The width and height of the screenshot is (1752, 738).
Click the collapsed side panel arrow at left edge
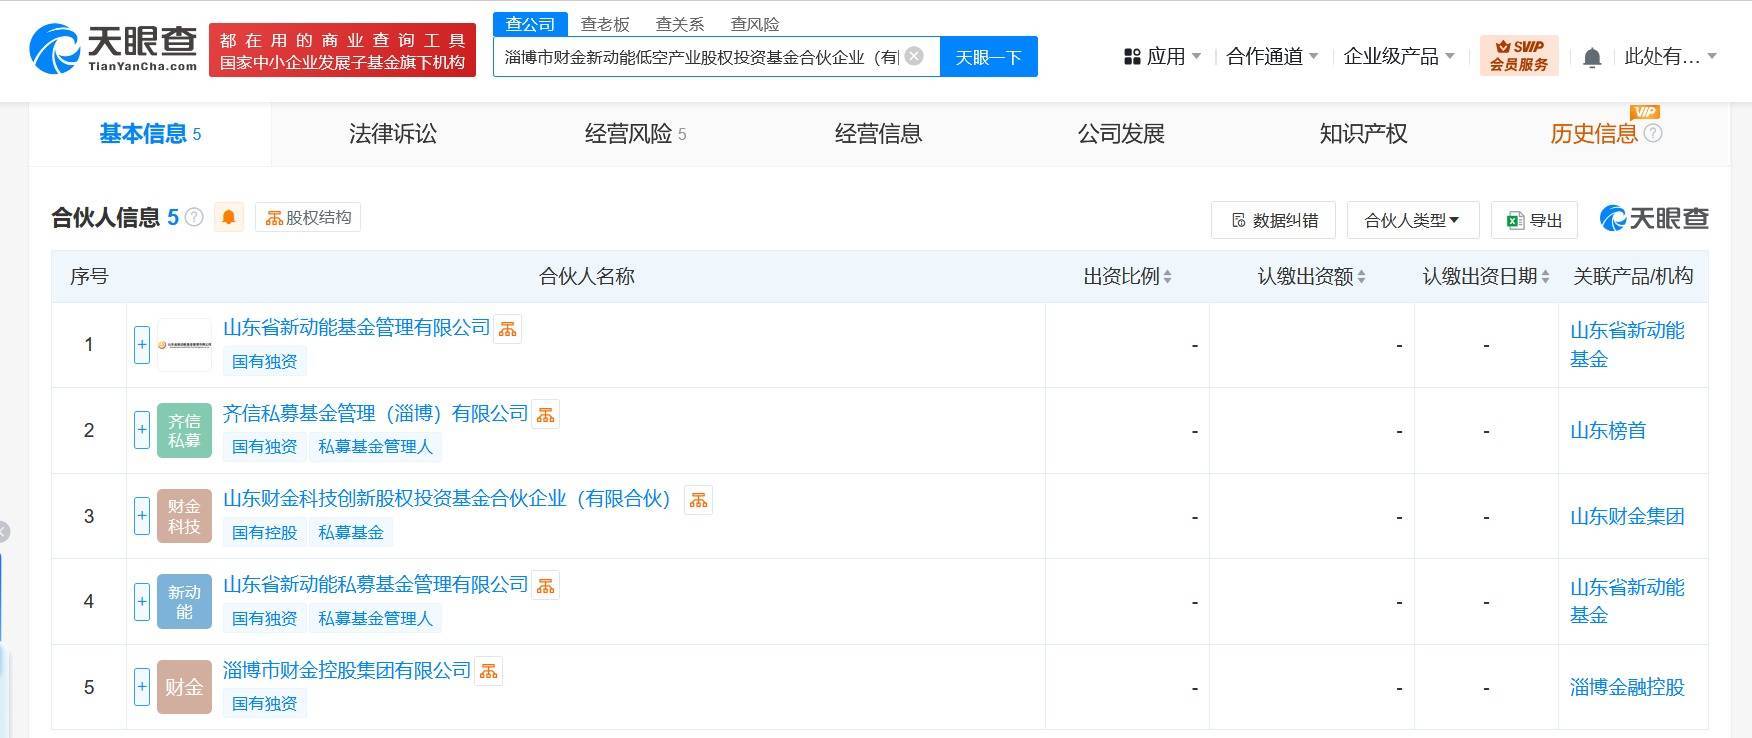pos(3,532)
